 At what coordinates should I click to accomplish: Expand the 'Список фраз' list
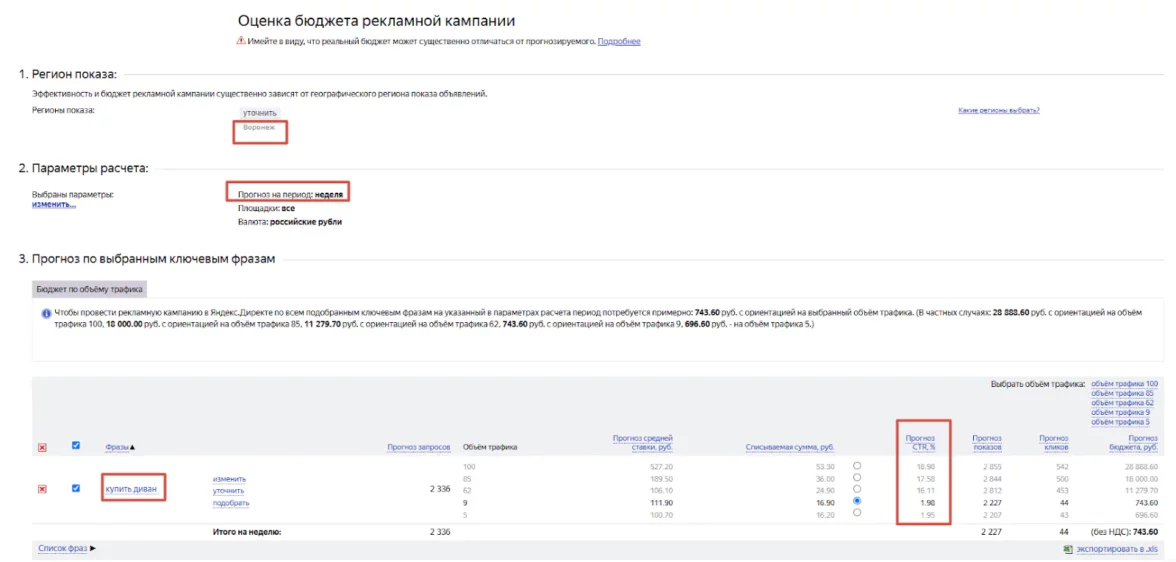(67, 548)
